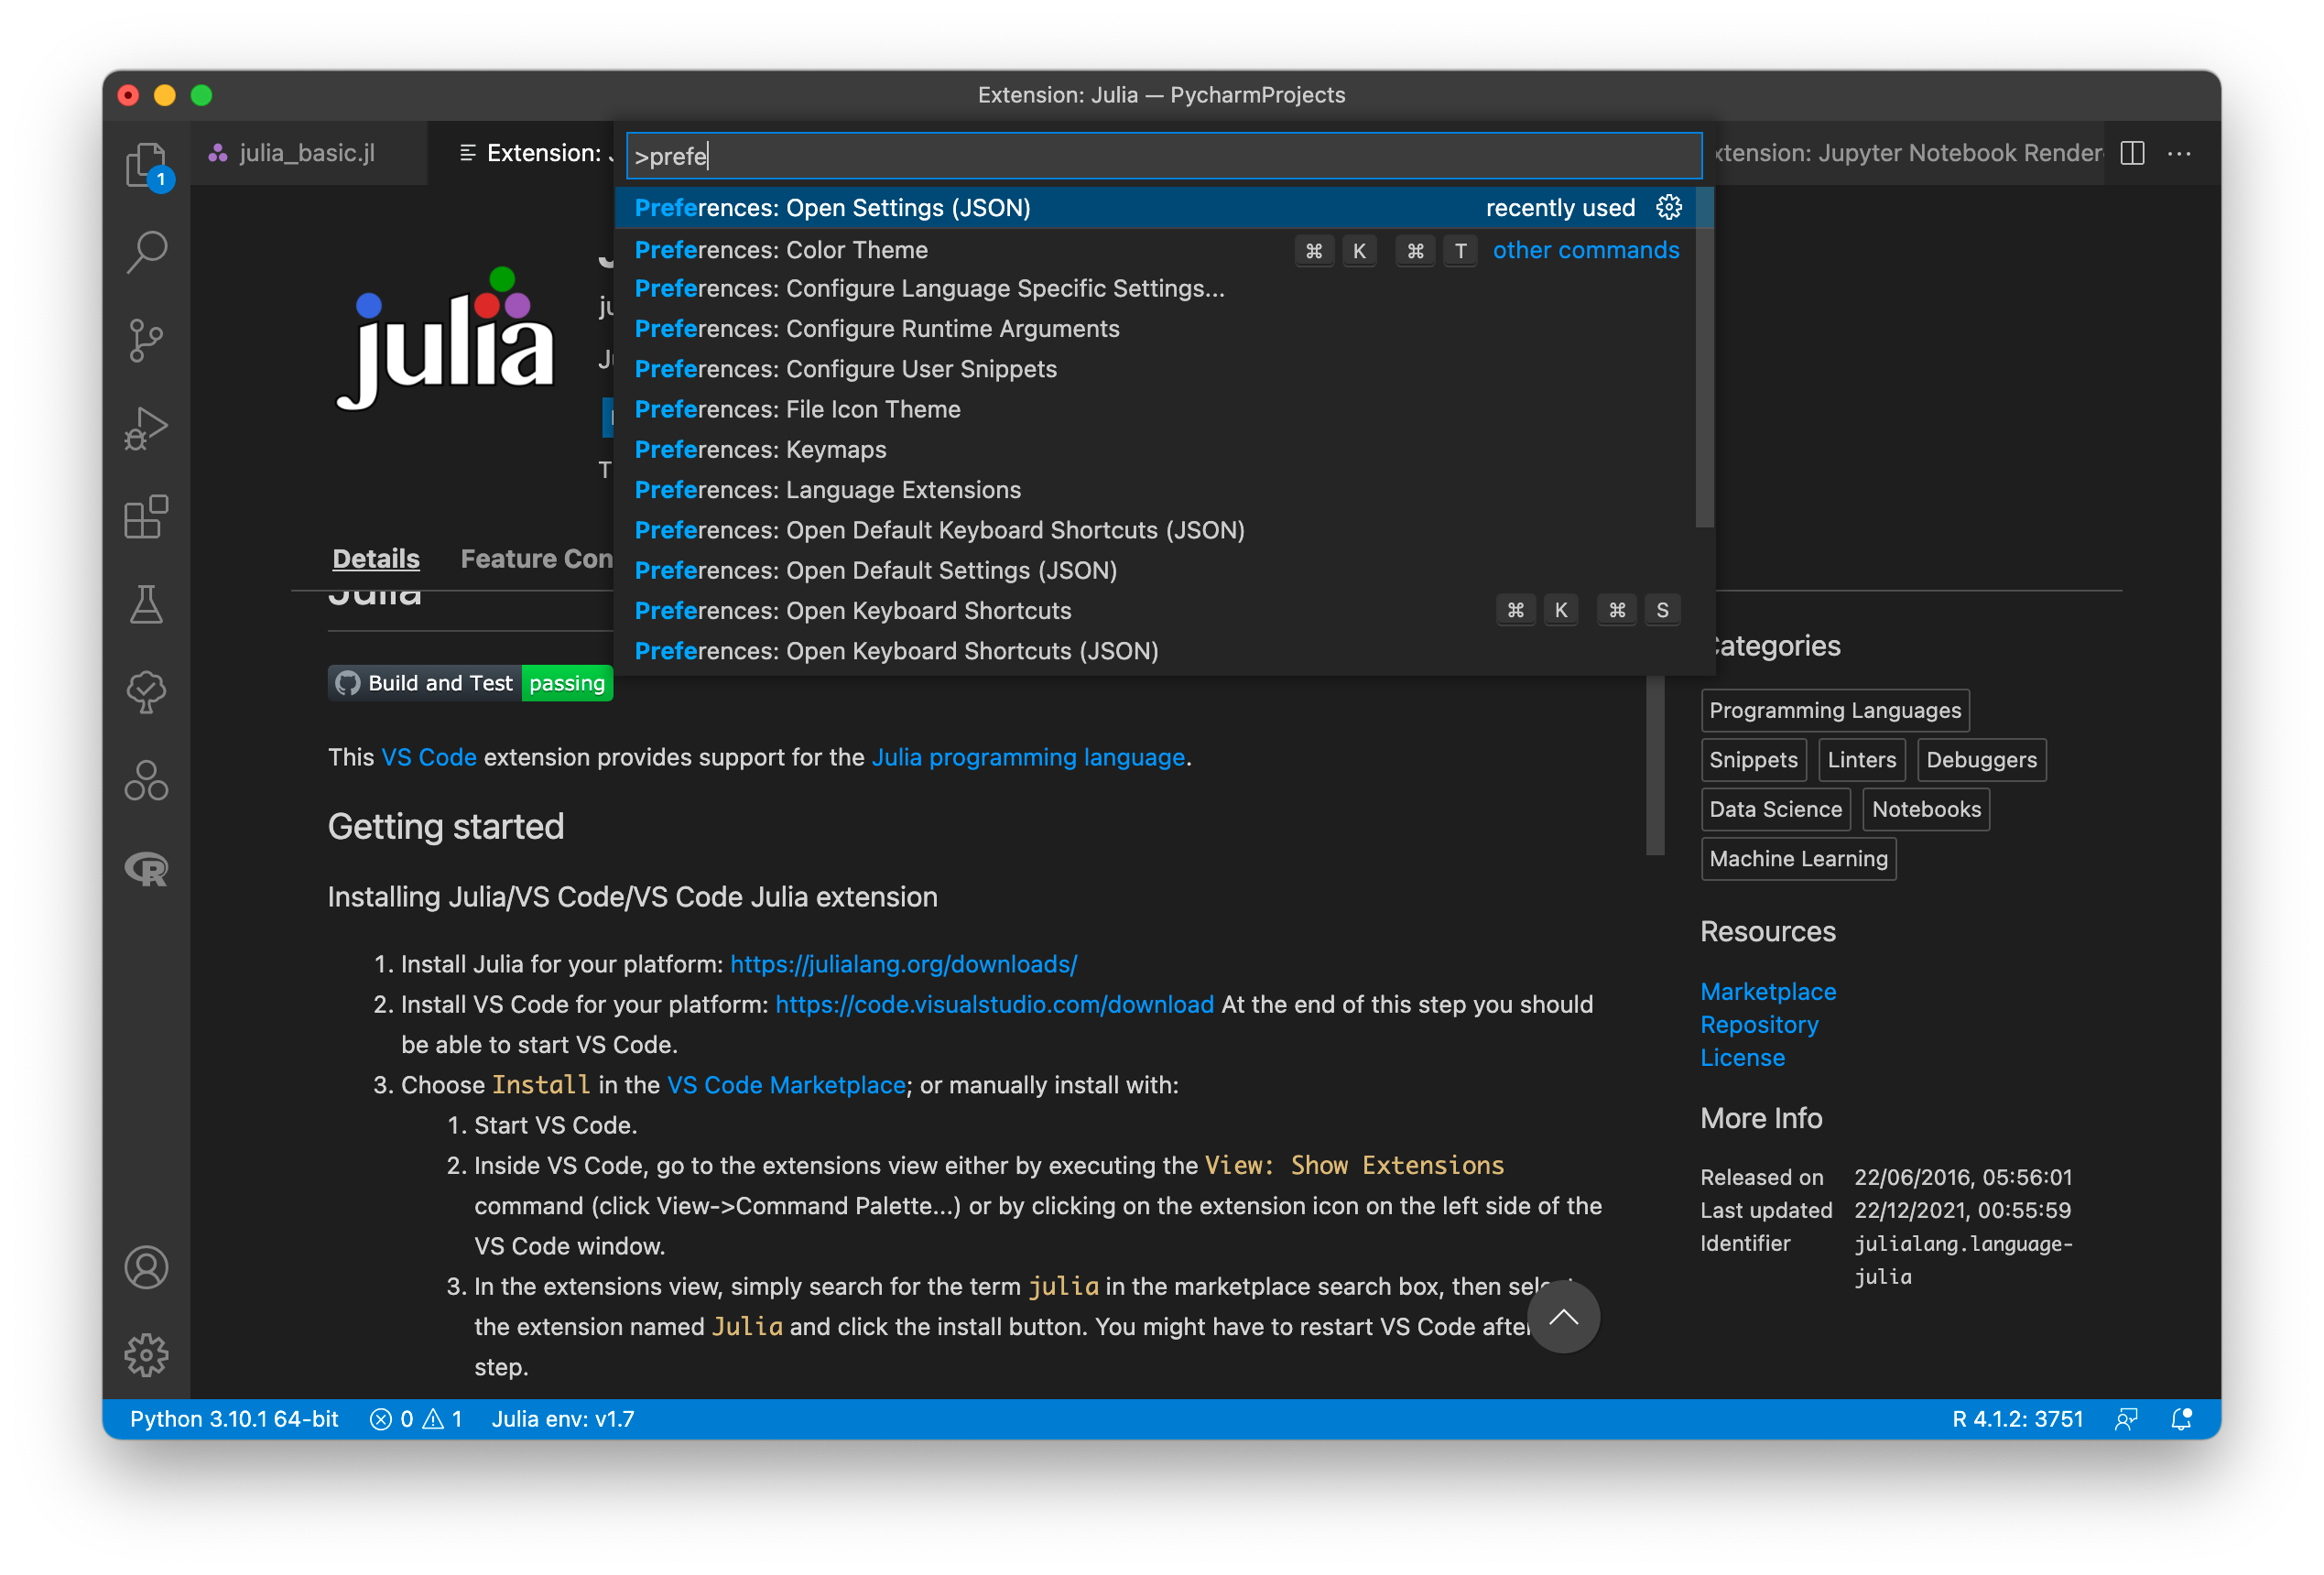
Task: Open the Search view icon
Action: pos(146,252)
